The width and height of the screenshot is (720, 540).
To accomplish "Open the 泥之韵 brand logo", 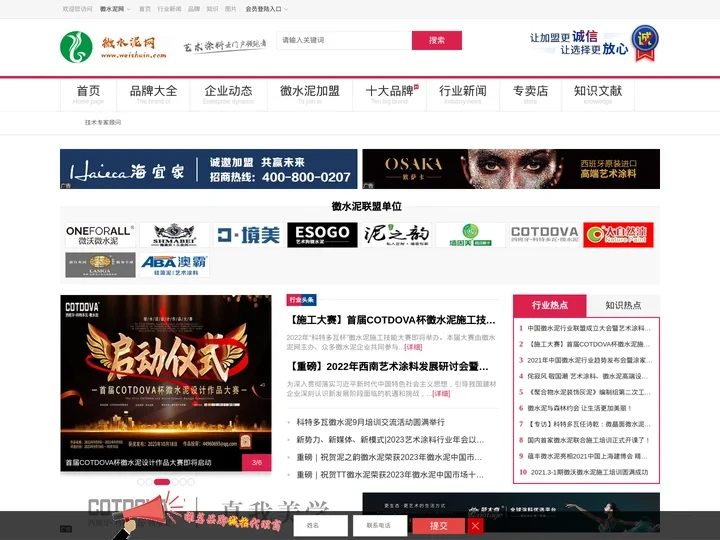I will 396,235.
